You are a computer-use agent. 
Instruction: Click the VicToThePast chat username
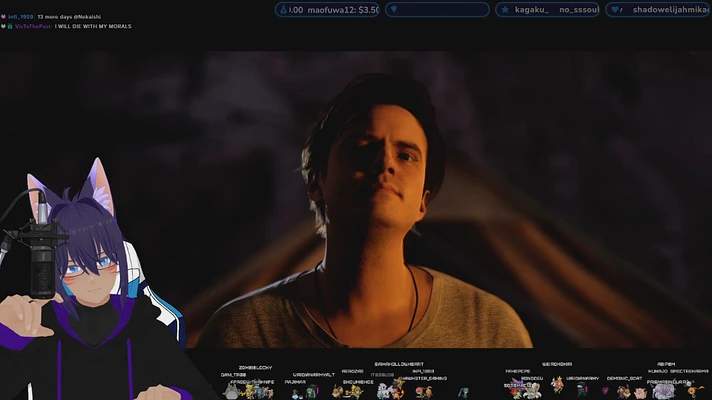tap(33, 26)
